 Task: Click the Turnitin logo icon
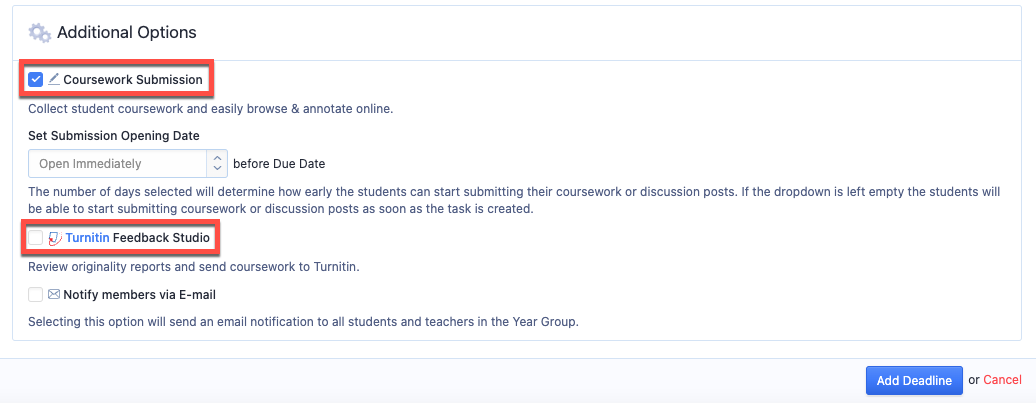tap(55, 238)
